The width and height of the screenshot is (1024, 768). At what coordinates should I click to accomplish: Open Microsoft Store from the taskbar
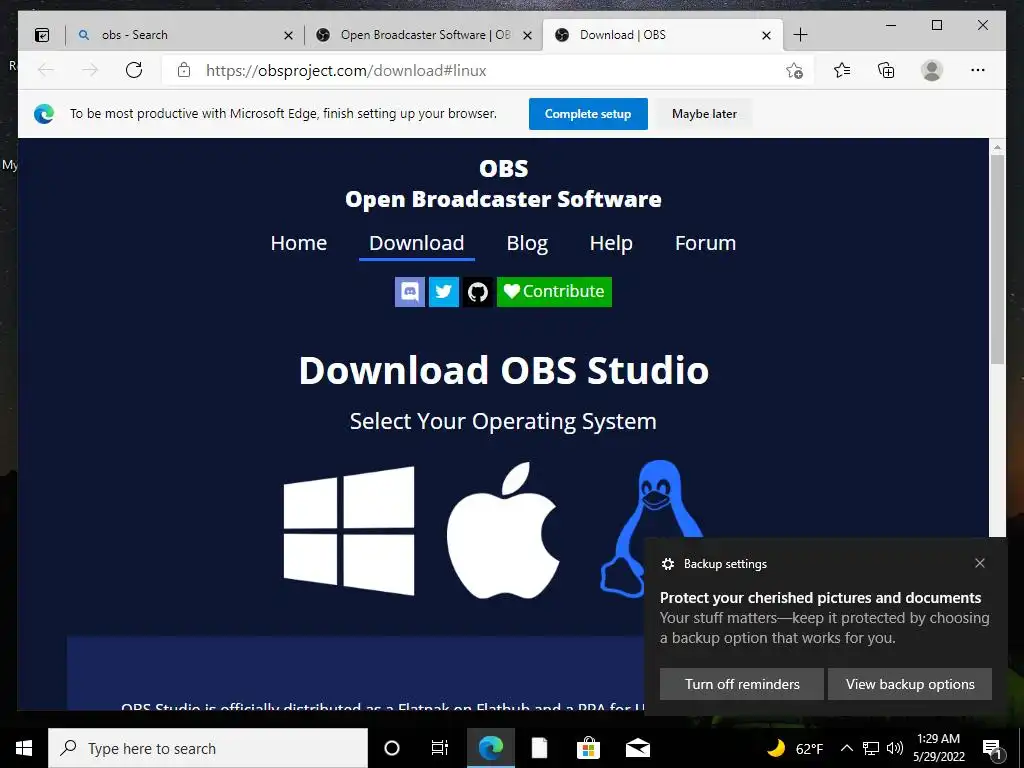[588, 748]
